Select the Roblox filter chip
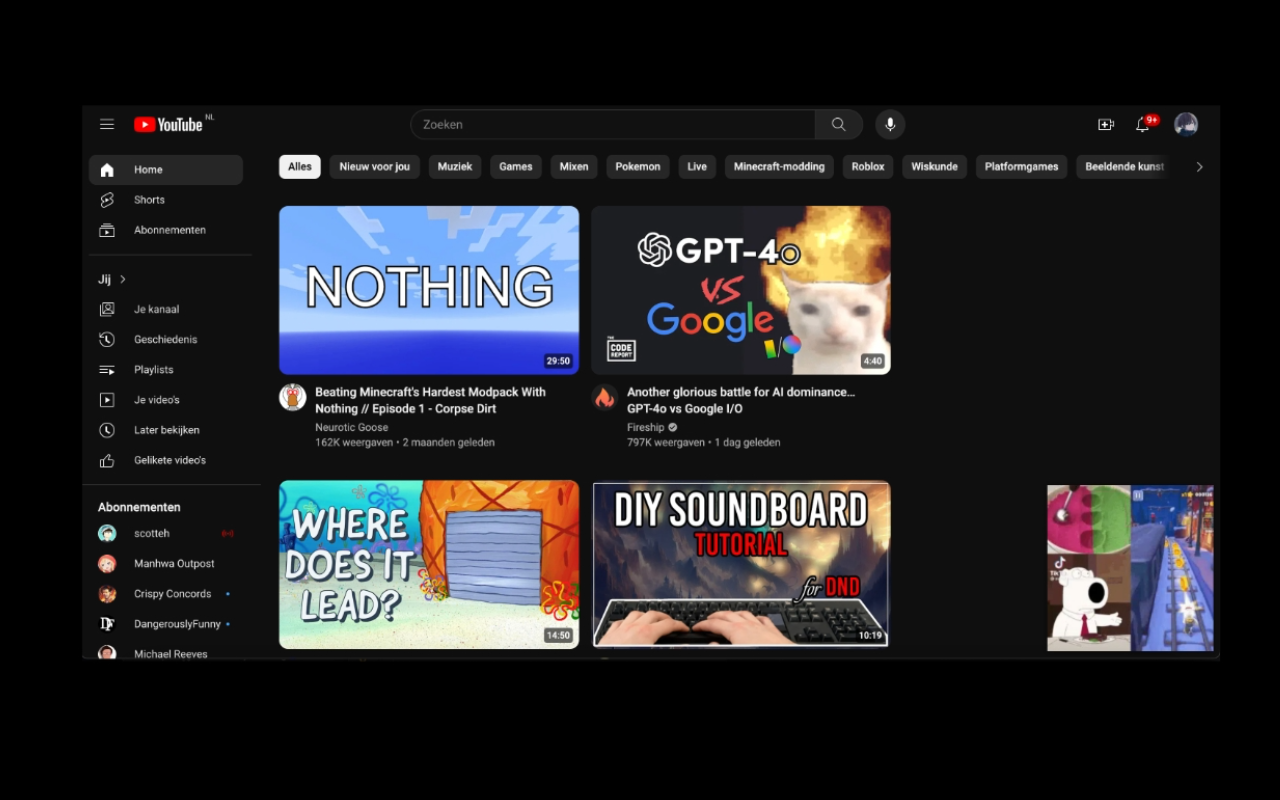This screenshot has width=1280, height=800. tap(868, 167)
